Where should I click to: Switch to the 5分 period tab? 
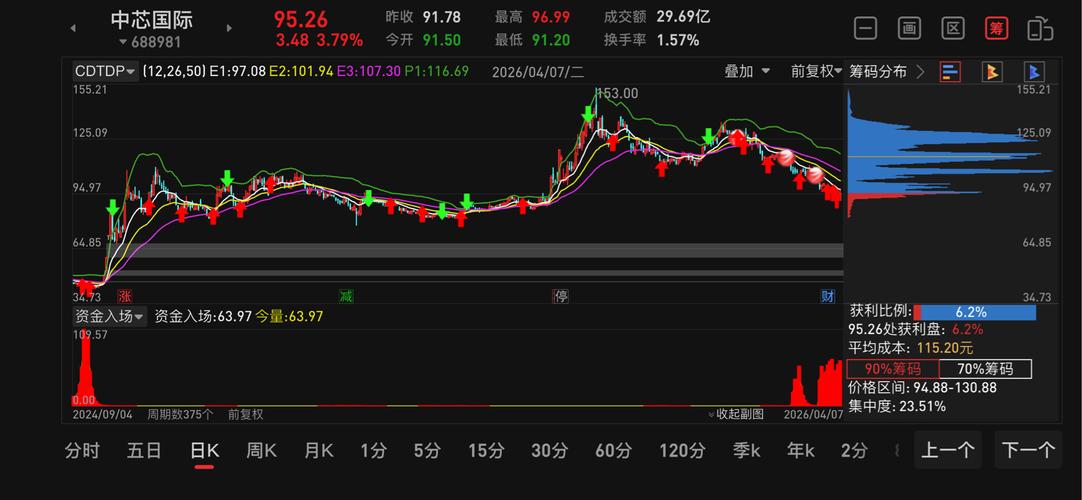pyautogui.click(x=427, y=451)
